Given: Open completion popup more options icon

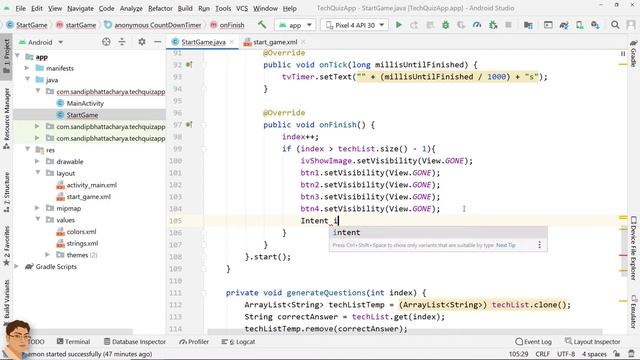Looking at the screenshot, I should [x=539, y=244].
